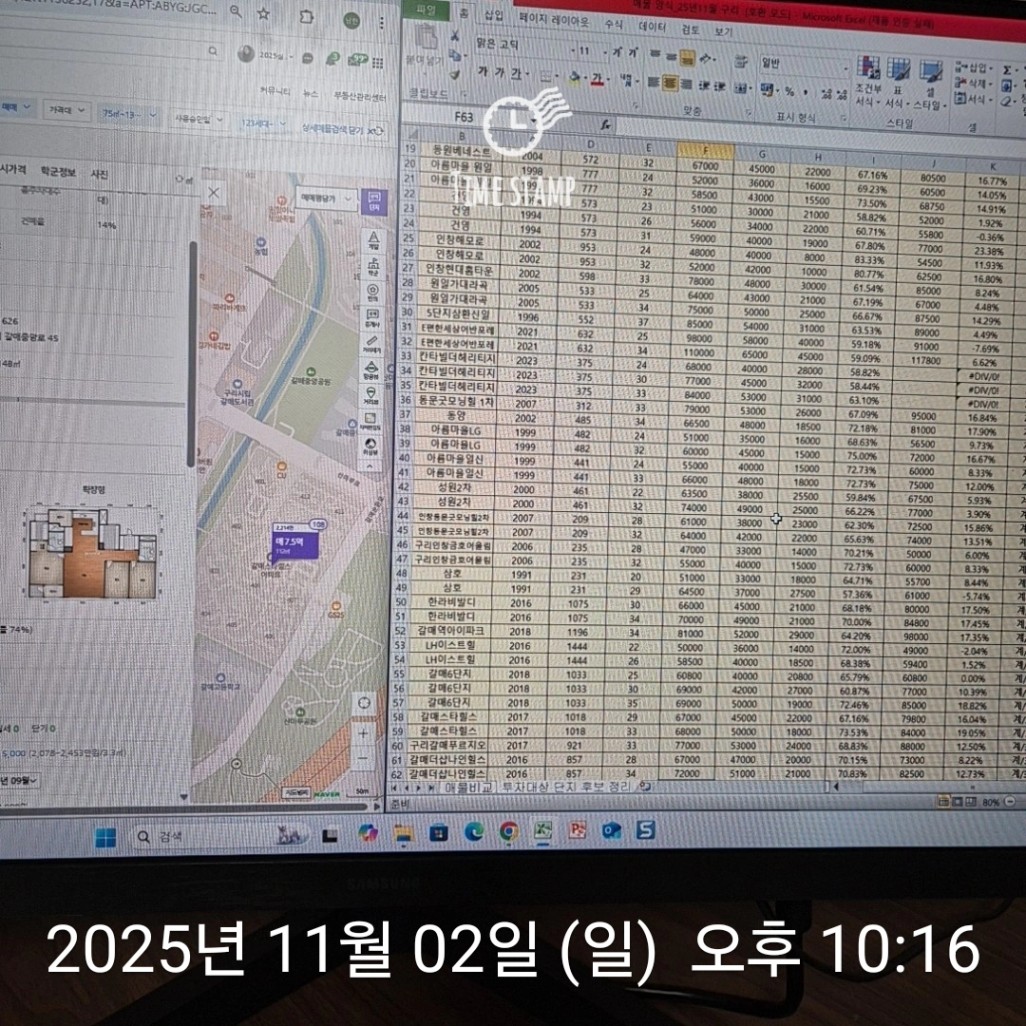
Task: Apply center alignment in Excel ribbon
Action: pyautogui.click(x=669, y=83)
